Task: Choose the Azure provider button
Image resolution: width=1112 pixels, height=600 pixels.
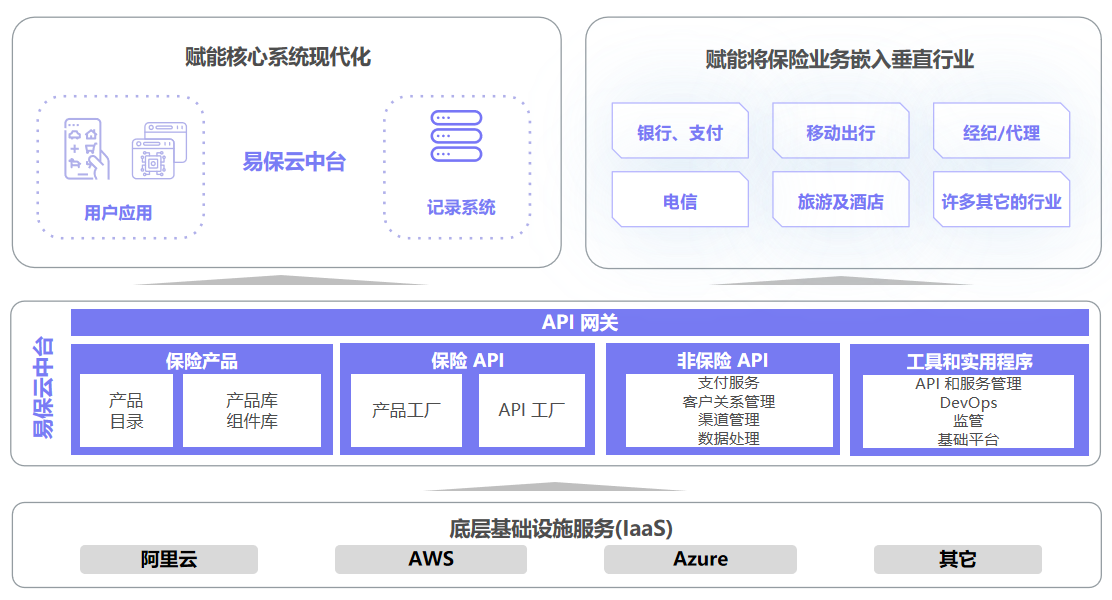Action: [x=700, y=559]
